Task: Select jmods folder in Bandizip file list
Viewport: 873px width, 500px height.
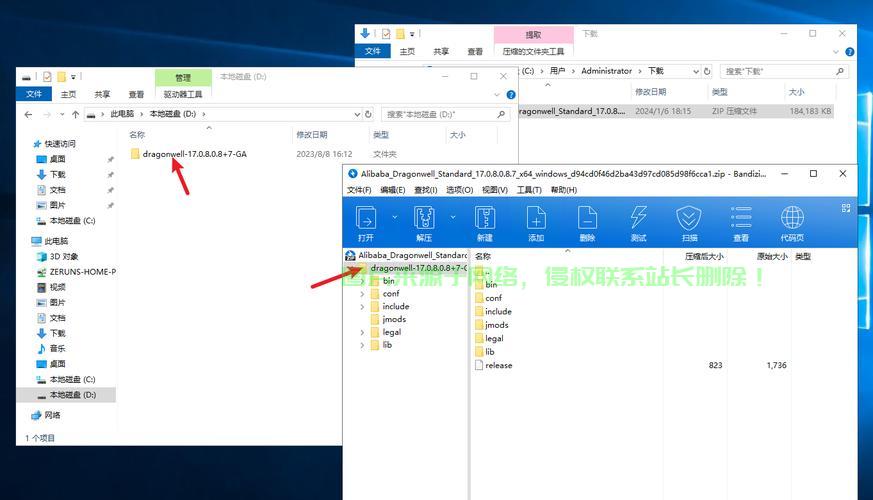Action: [x=492, y=325]
